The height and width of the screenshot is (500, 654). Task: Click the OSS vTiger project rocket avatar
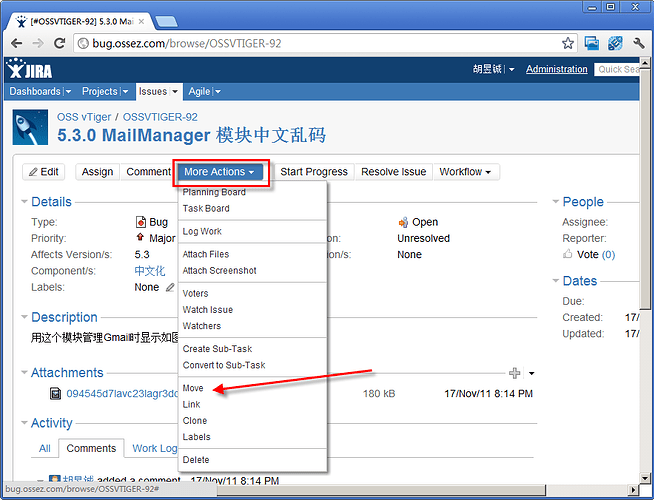coord(30,127)
